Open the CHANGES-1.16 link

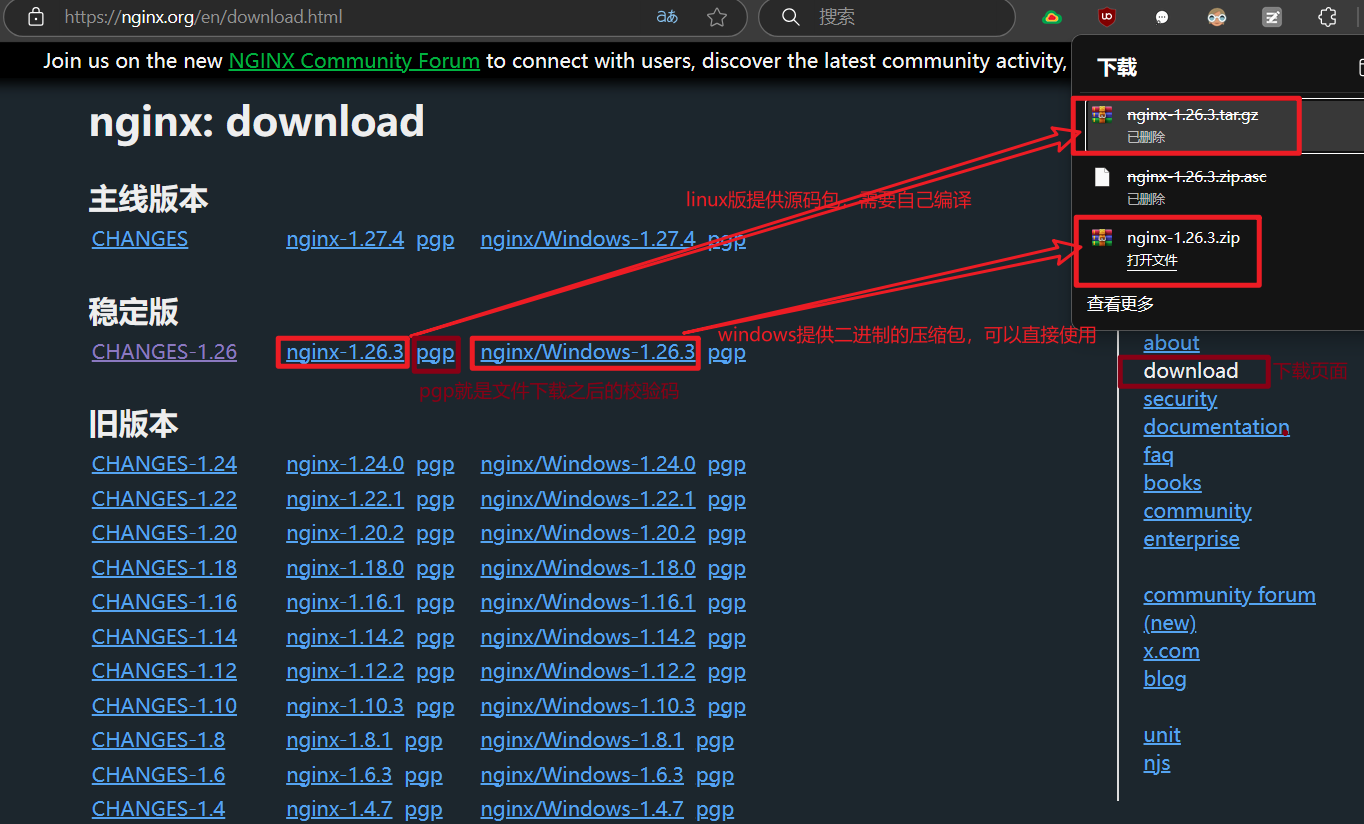[164, 602]
